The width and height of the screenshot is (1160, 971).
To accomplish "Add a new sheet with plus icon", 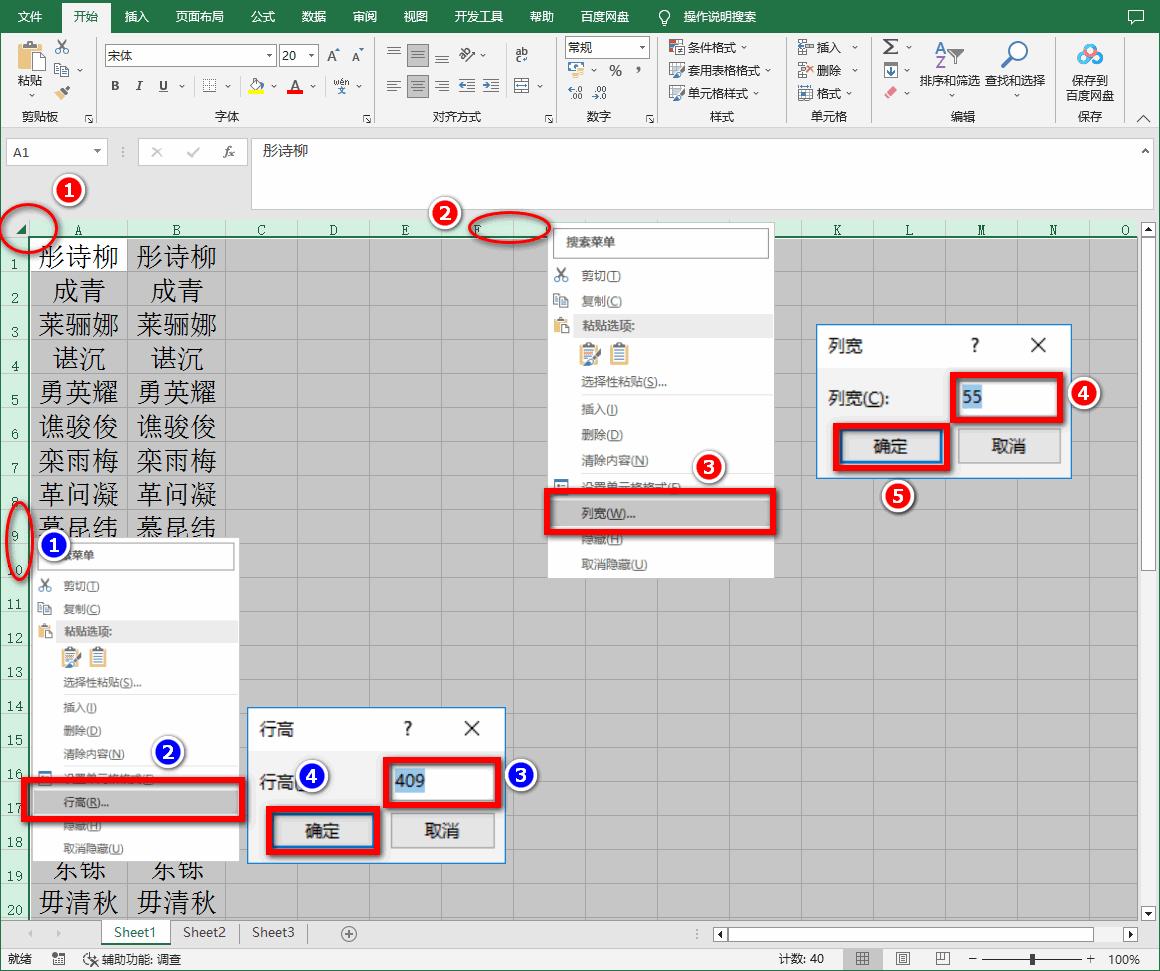I will pos(348,933).
